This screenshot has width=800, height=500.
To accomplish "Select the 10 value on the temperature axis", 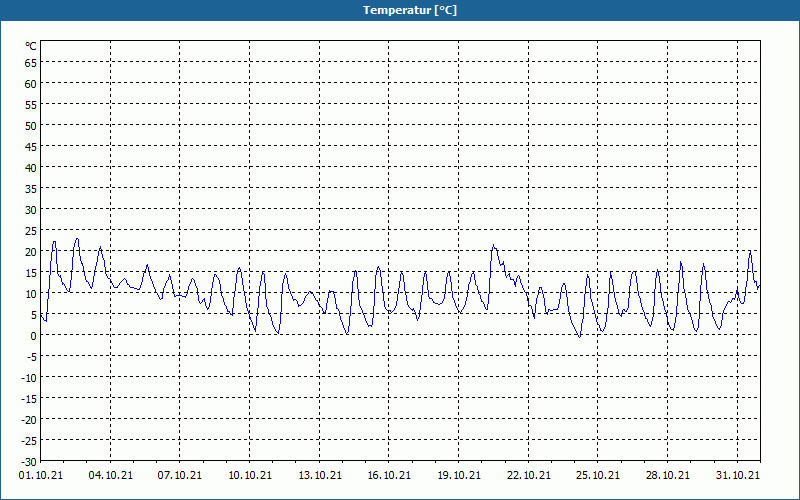I will pos(31,293).
